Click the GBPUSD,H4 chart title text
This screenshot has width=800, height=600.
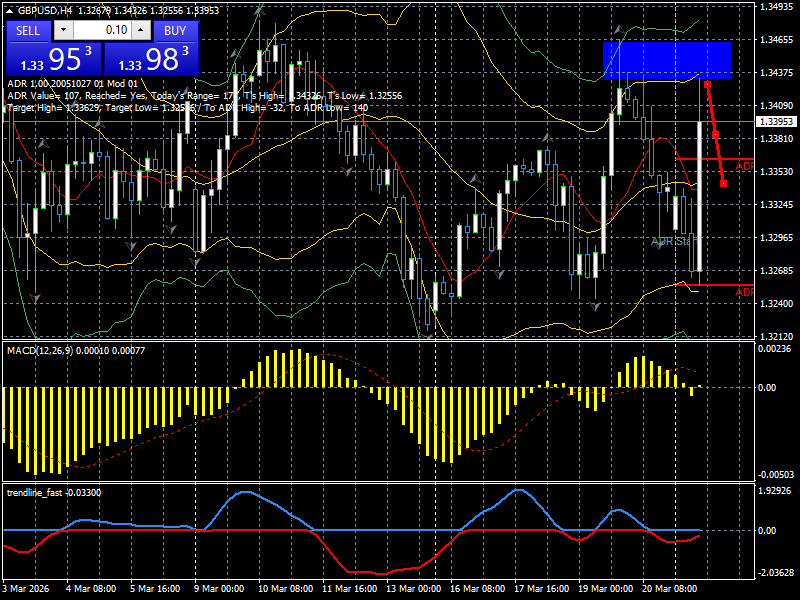click(44, 10)
